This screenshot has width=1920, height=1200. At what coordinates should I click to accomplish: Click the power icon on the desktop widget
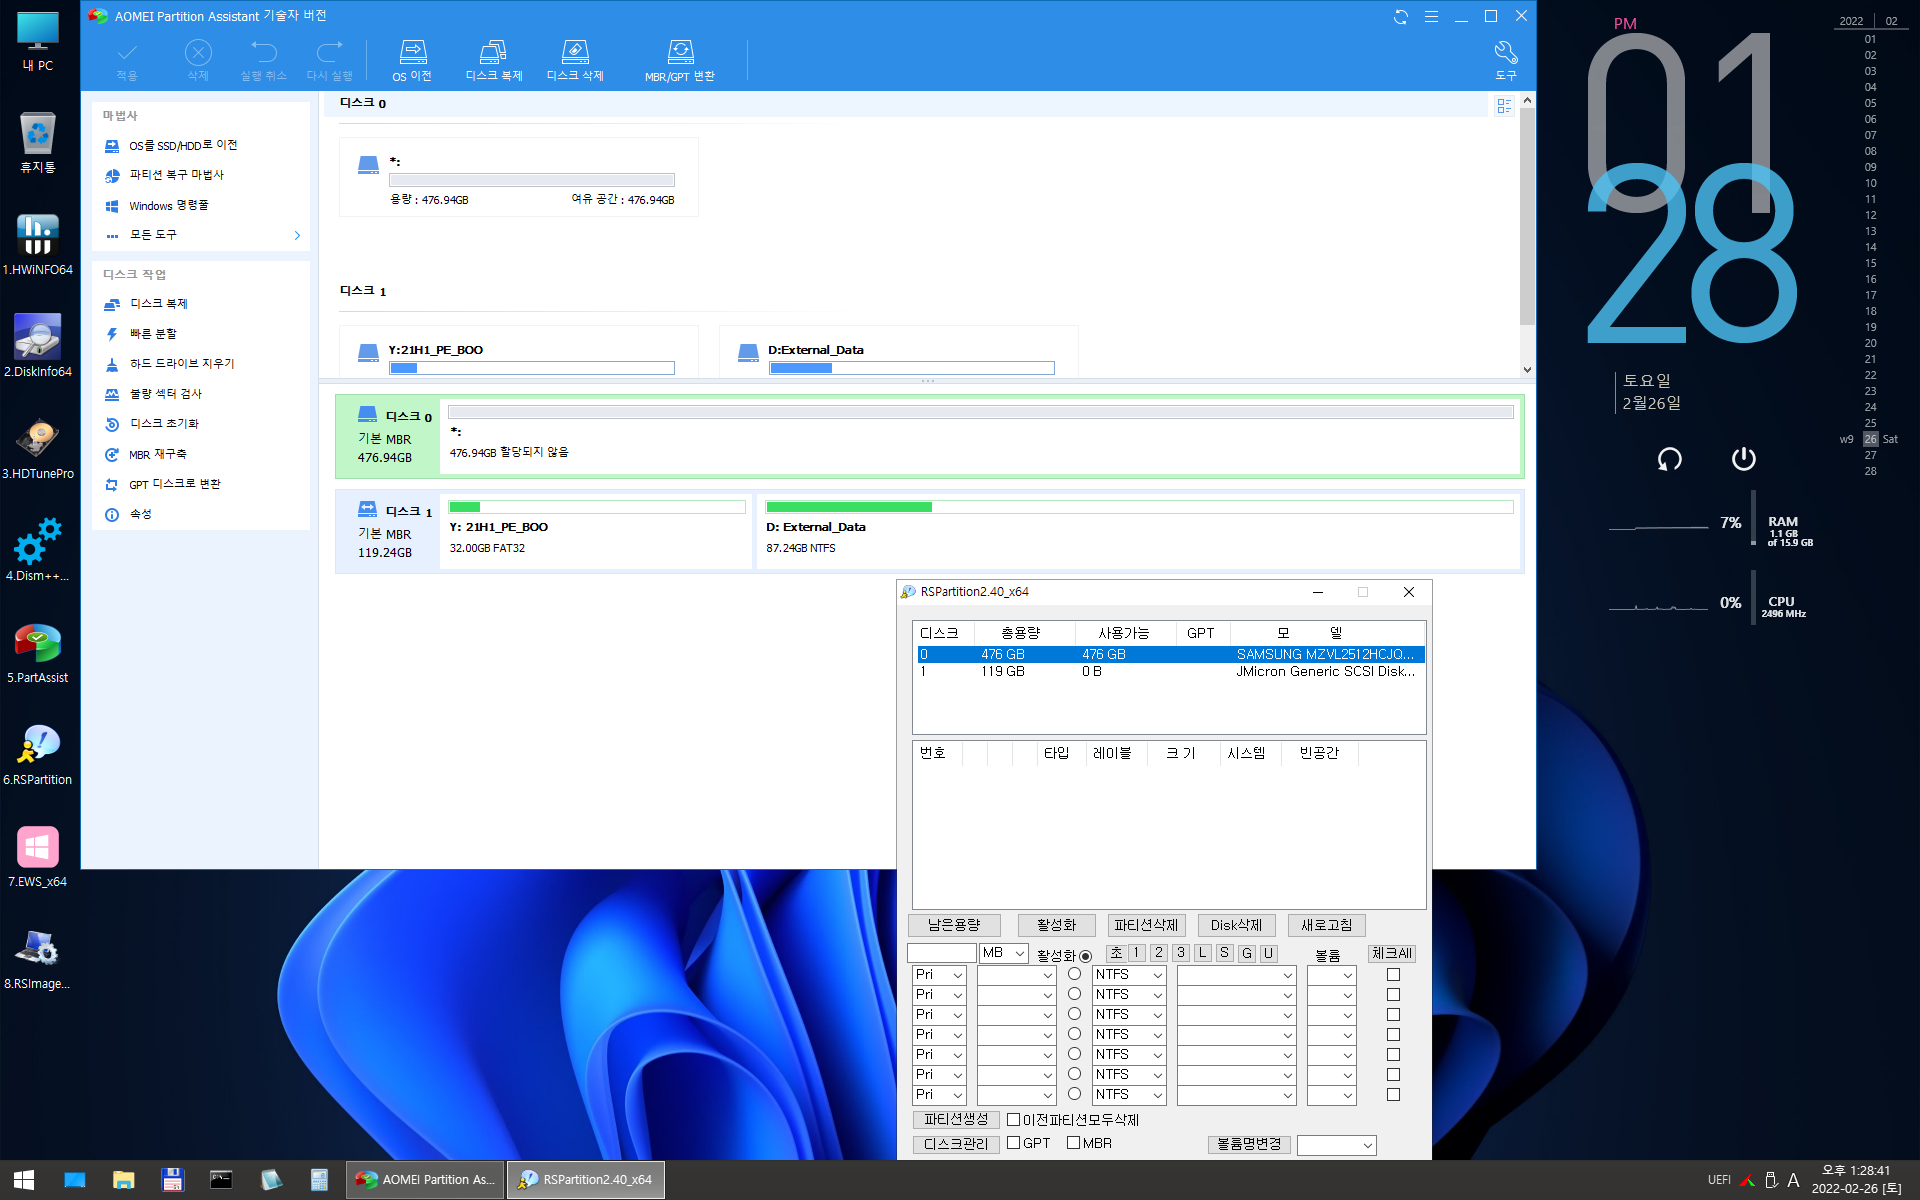[x=1743, y=458]
